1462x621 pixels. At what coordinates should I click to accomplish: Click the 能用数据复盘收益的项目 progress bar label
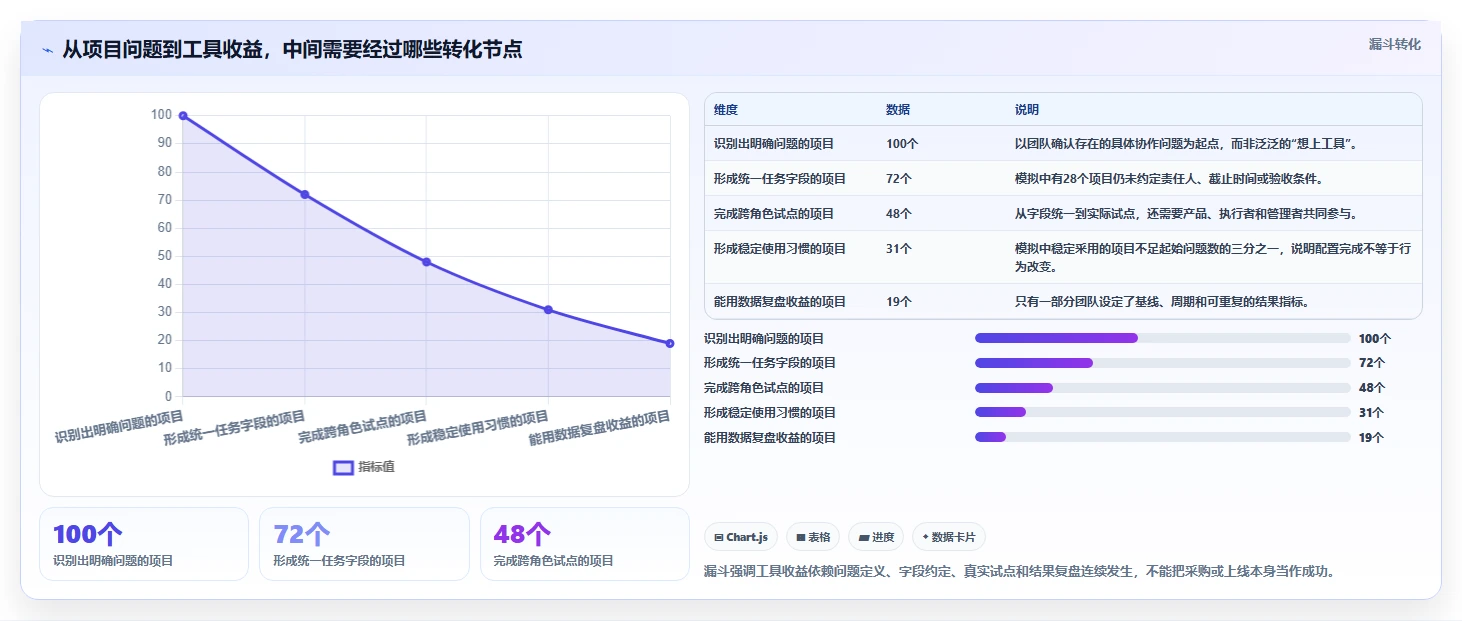point(770,438)
